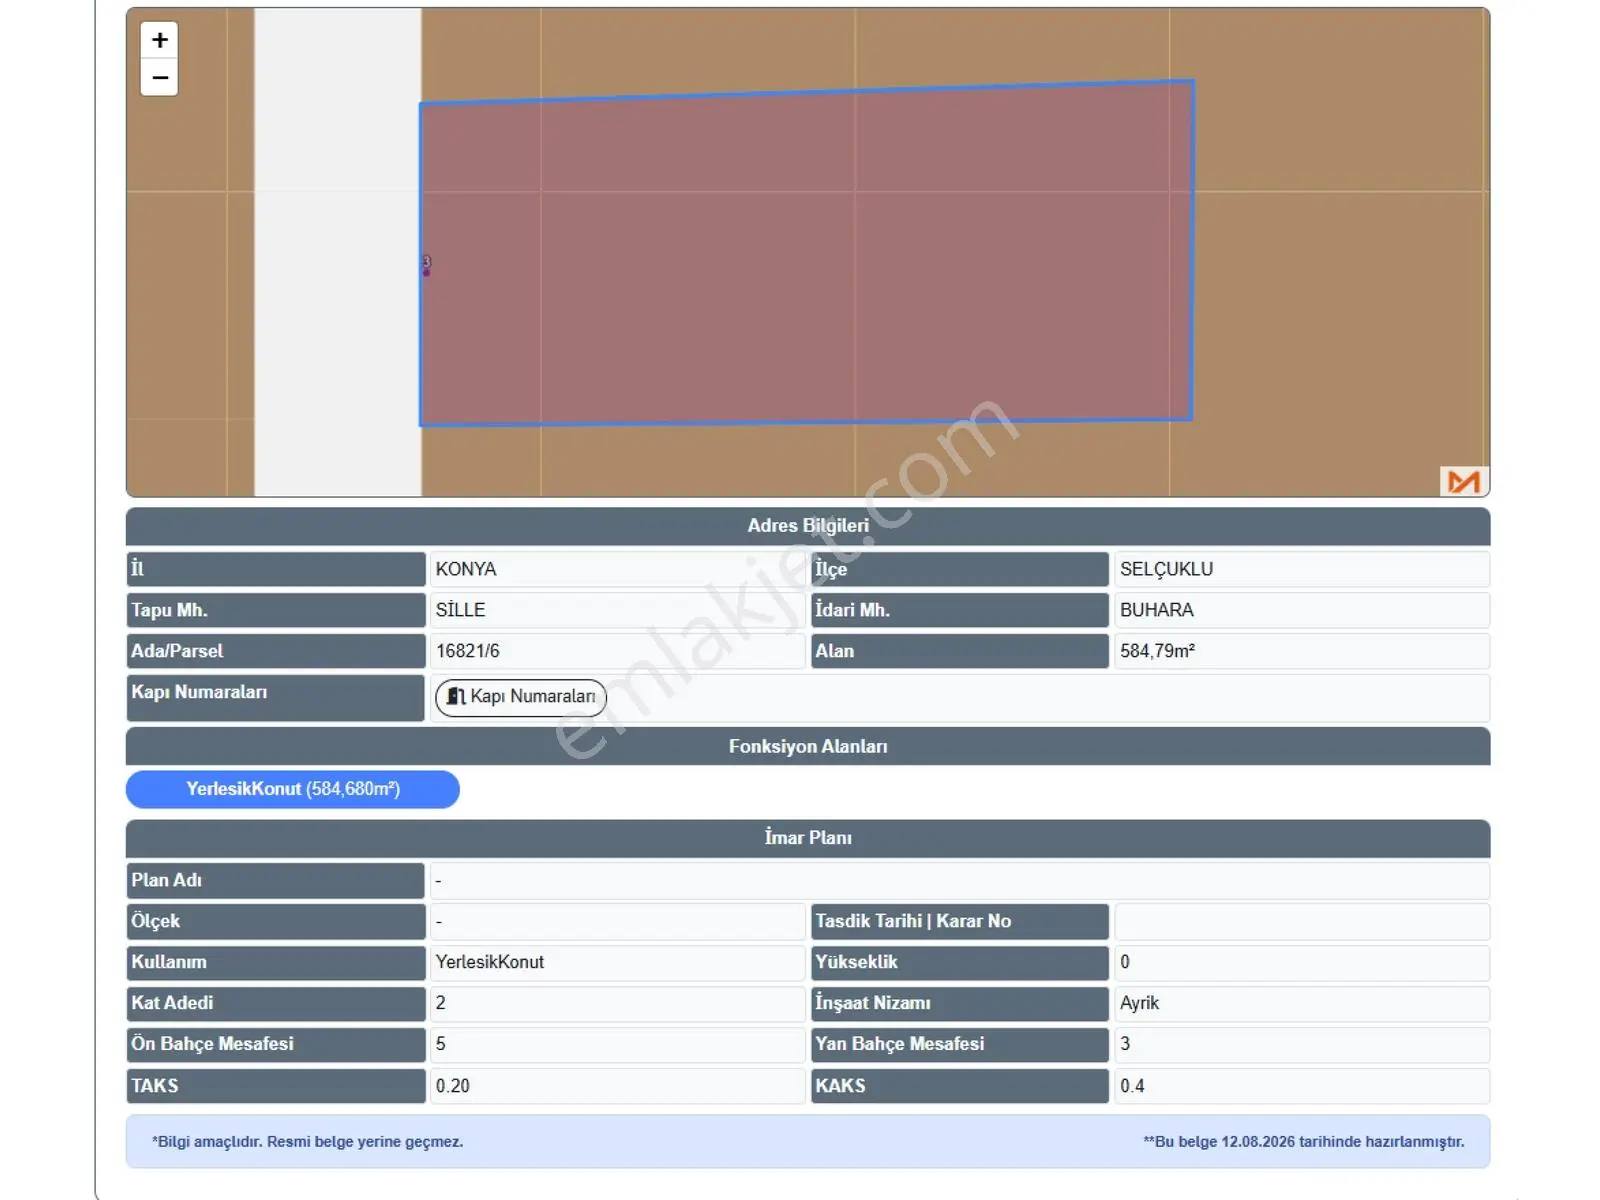Image resolution: width=1600 pixels, height=1200 pixels.
Task: Click the Kat Adedi value 2
Action: pos(441,1003)
